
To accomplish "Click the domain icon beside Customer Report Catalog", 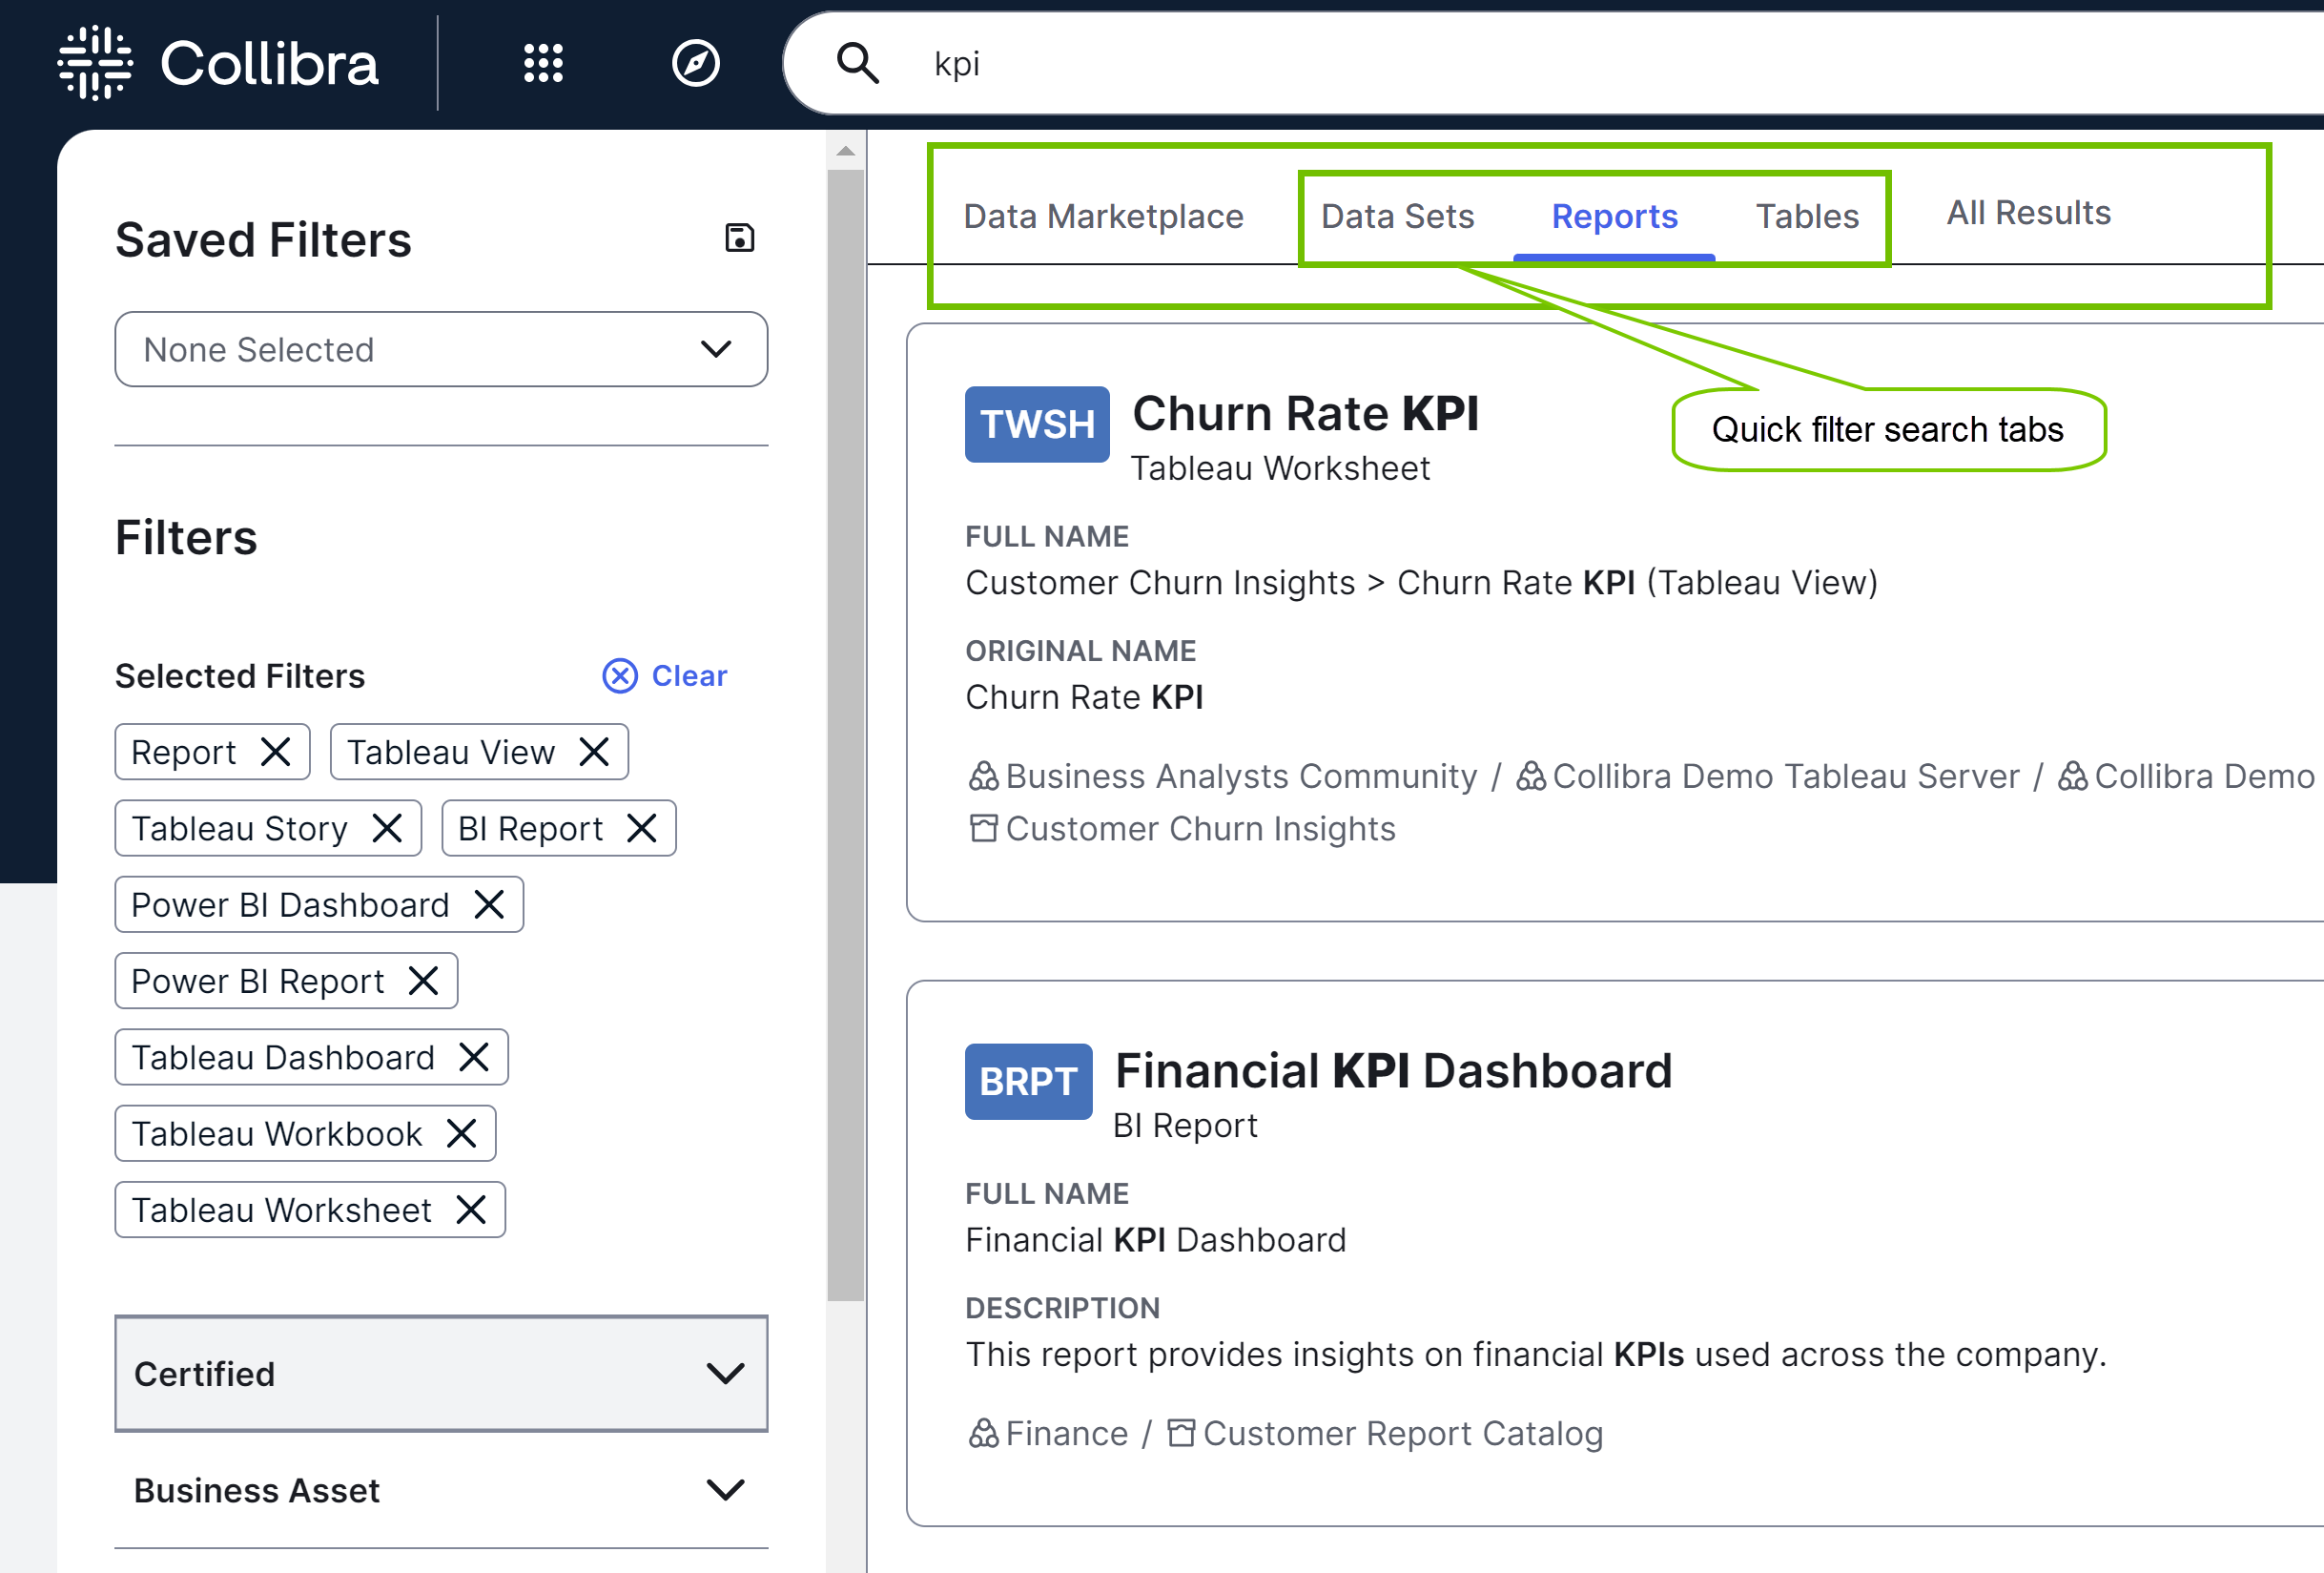I will click(1181, 1434).
